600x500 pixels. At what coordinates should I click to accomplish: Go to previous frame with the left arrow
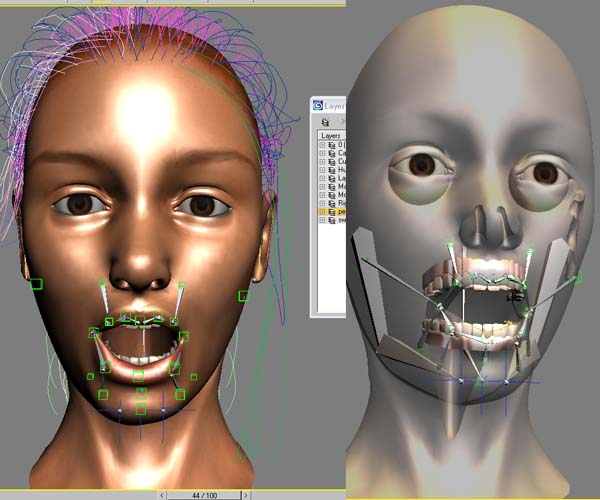point(162,495)
